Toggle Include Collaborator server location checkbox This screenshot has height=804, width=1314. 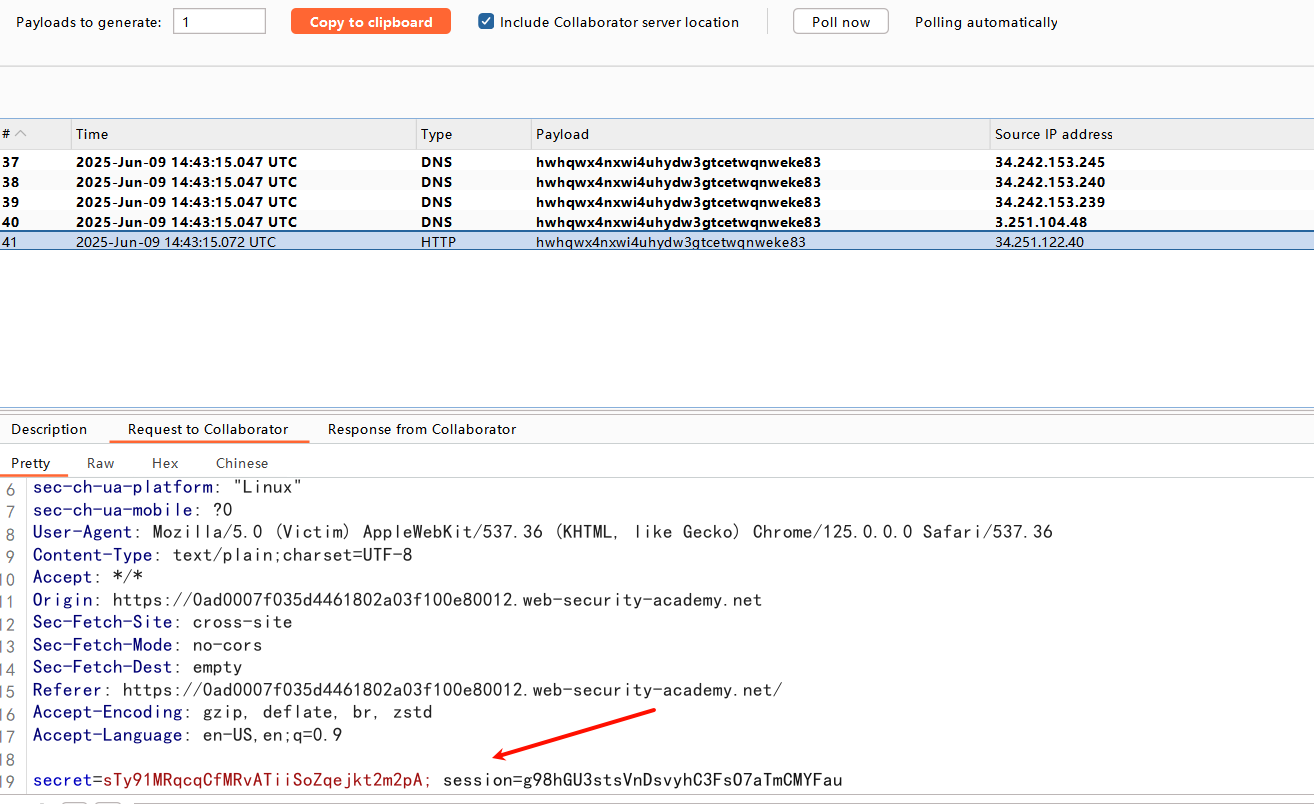coord(486,22)
